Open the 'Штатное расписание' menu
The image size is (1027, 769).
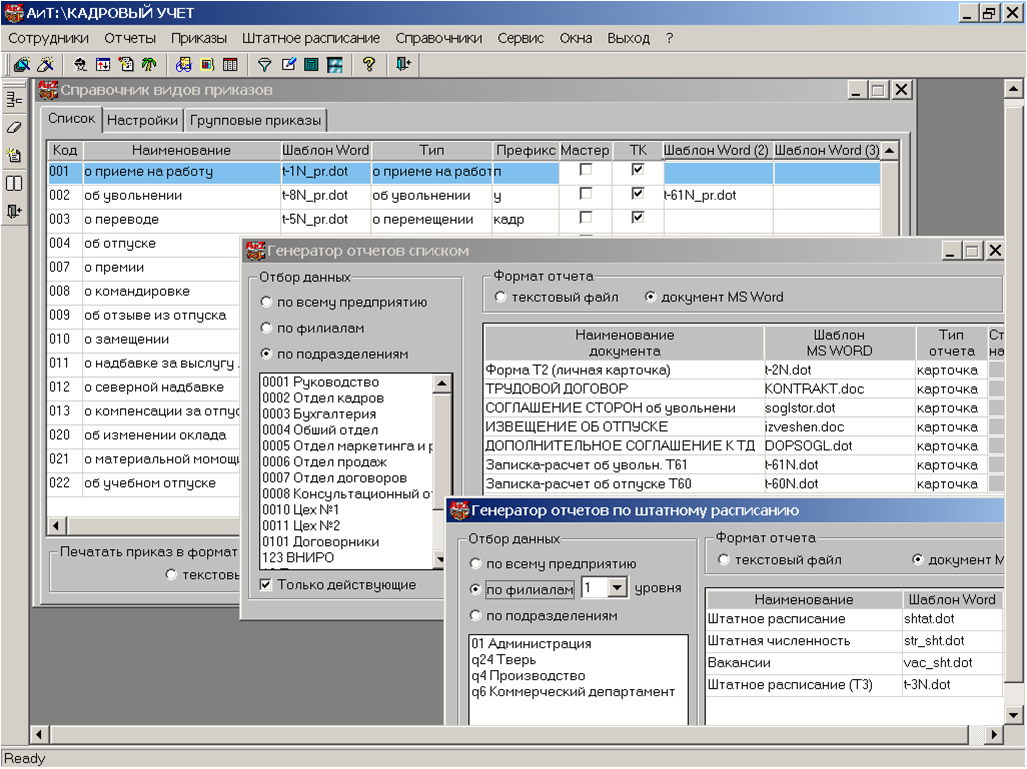[310, 38]
